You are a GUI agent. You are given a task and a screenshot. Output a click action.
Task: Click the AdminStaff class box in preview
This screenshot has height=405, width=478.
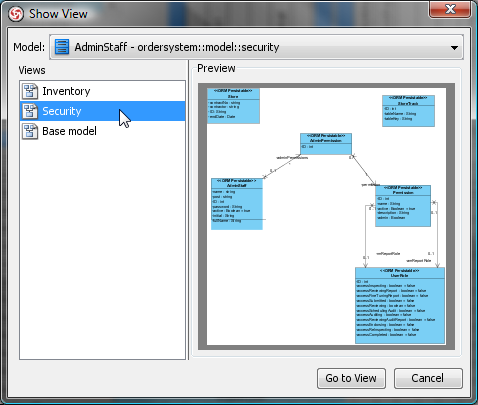[237, 204]
